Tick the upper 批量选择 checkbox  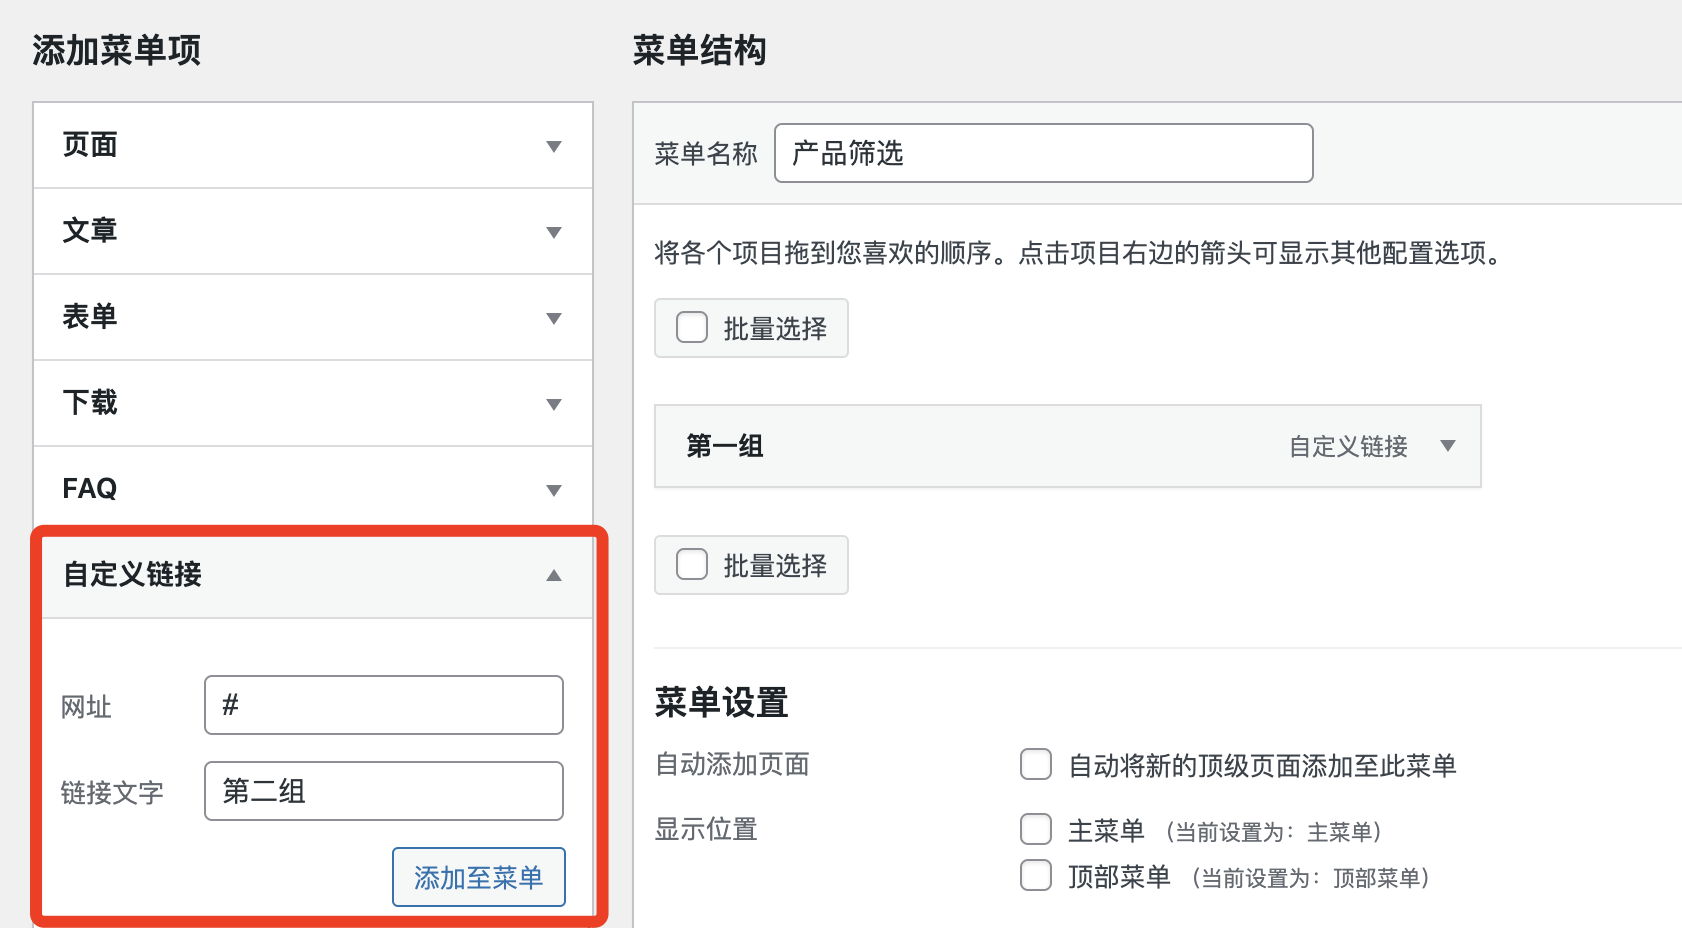click(692, 328)
